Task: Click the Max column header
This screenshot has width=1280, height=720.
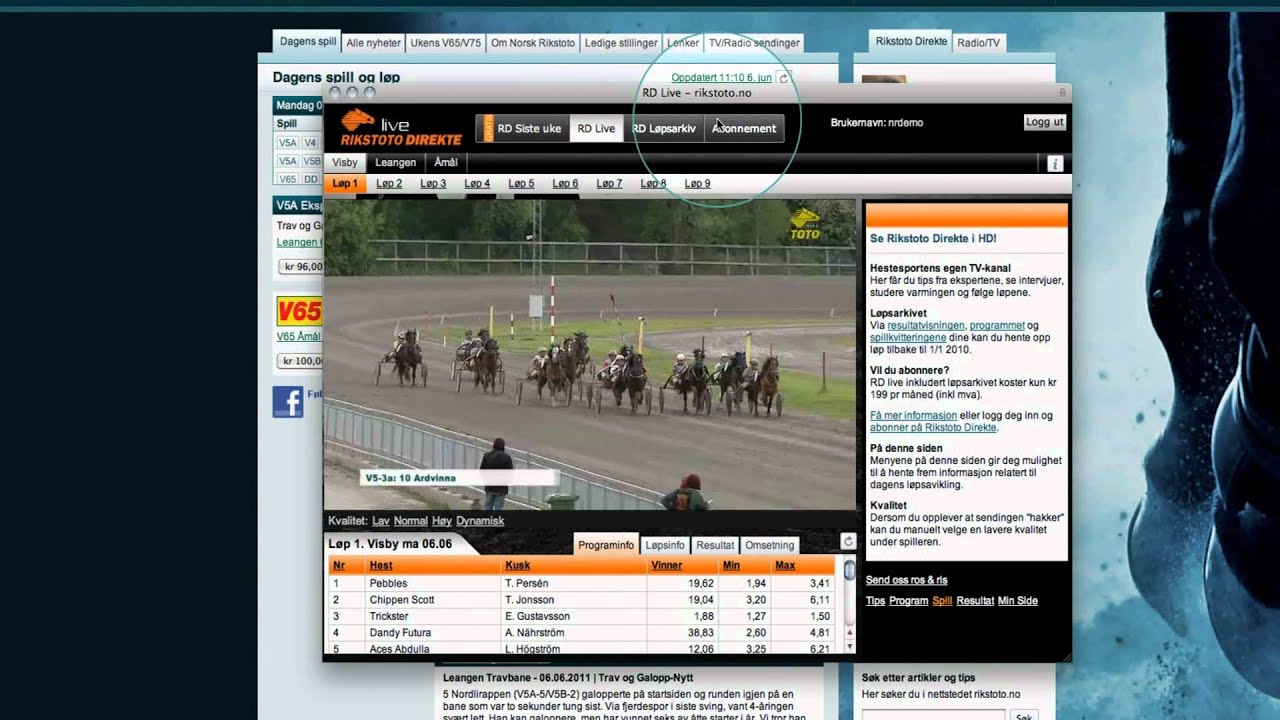Action: pyautogui.click(x=785, y=566)
